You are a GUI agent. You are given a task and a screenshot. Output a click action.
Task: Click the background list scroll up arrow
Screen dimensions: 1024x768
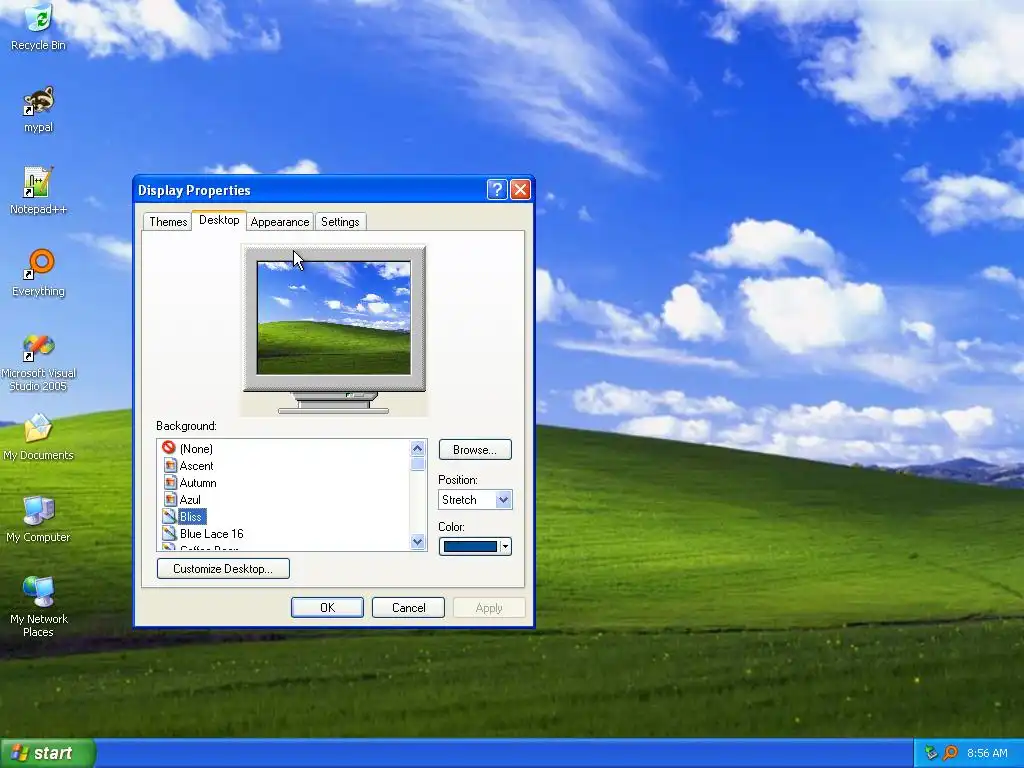tap(418, 448)
